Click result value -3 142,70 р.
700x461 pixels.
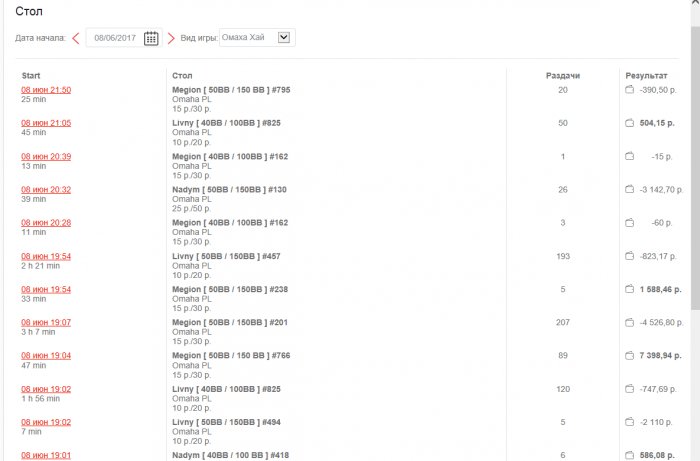tap(661, 189)
